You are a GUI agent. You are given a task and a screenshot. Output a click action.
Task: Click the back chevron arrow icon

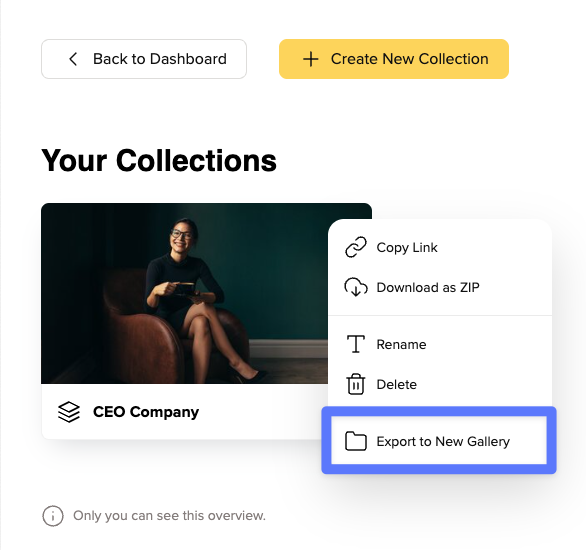73,59
